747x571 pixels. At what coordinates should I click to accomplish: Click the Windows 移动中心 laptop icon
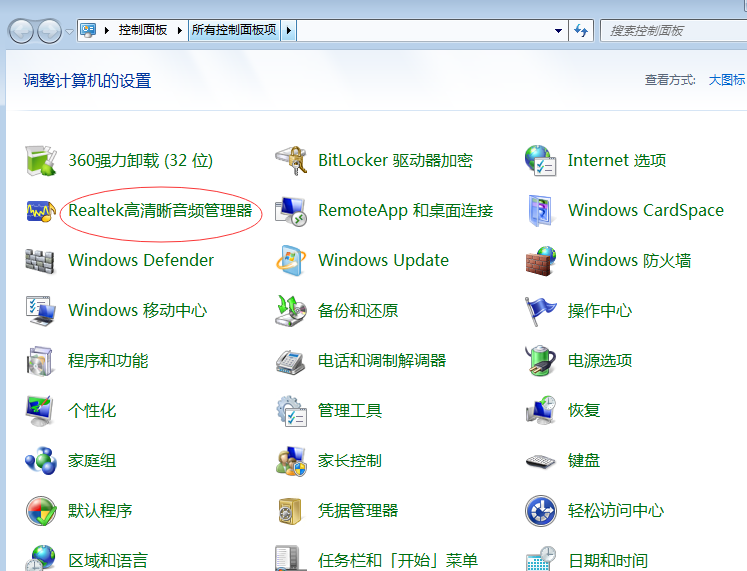point(41,311)
